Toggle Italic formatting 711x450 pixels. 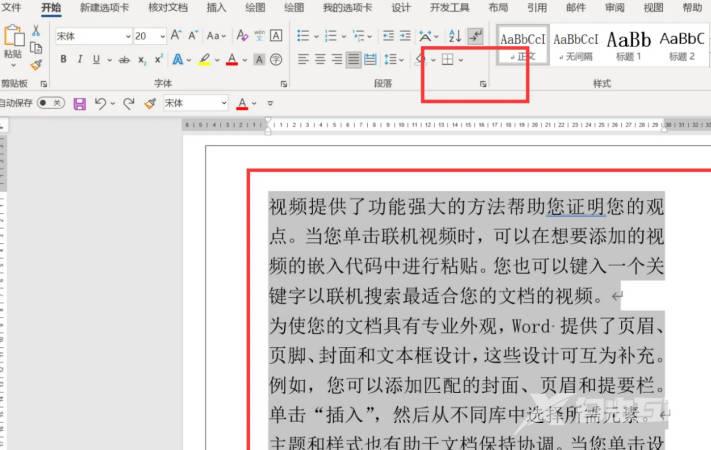tap(80, 59)
